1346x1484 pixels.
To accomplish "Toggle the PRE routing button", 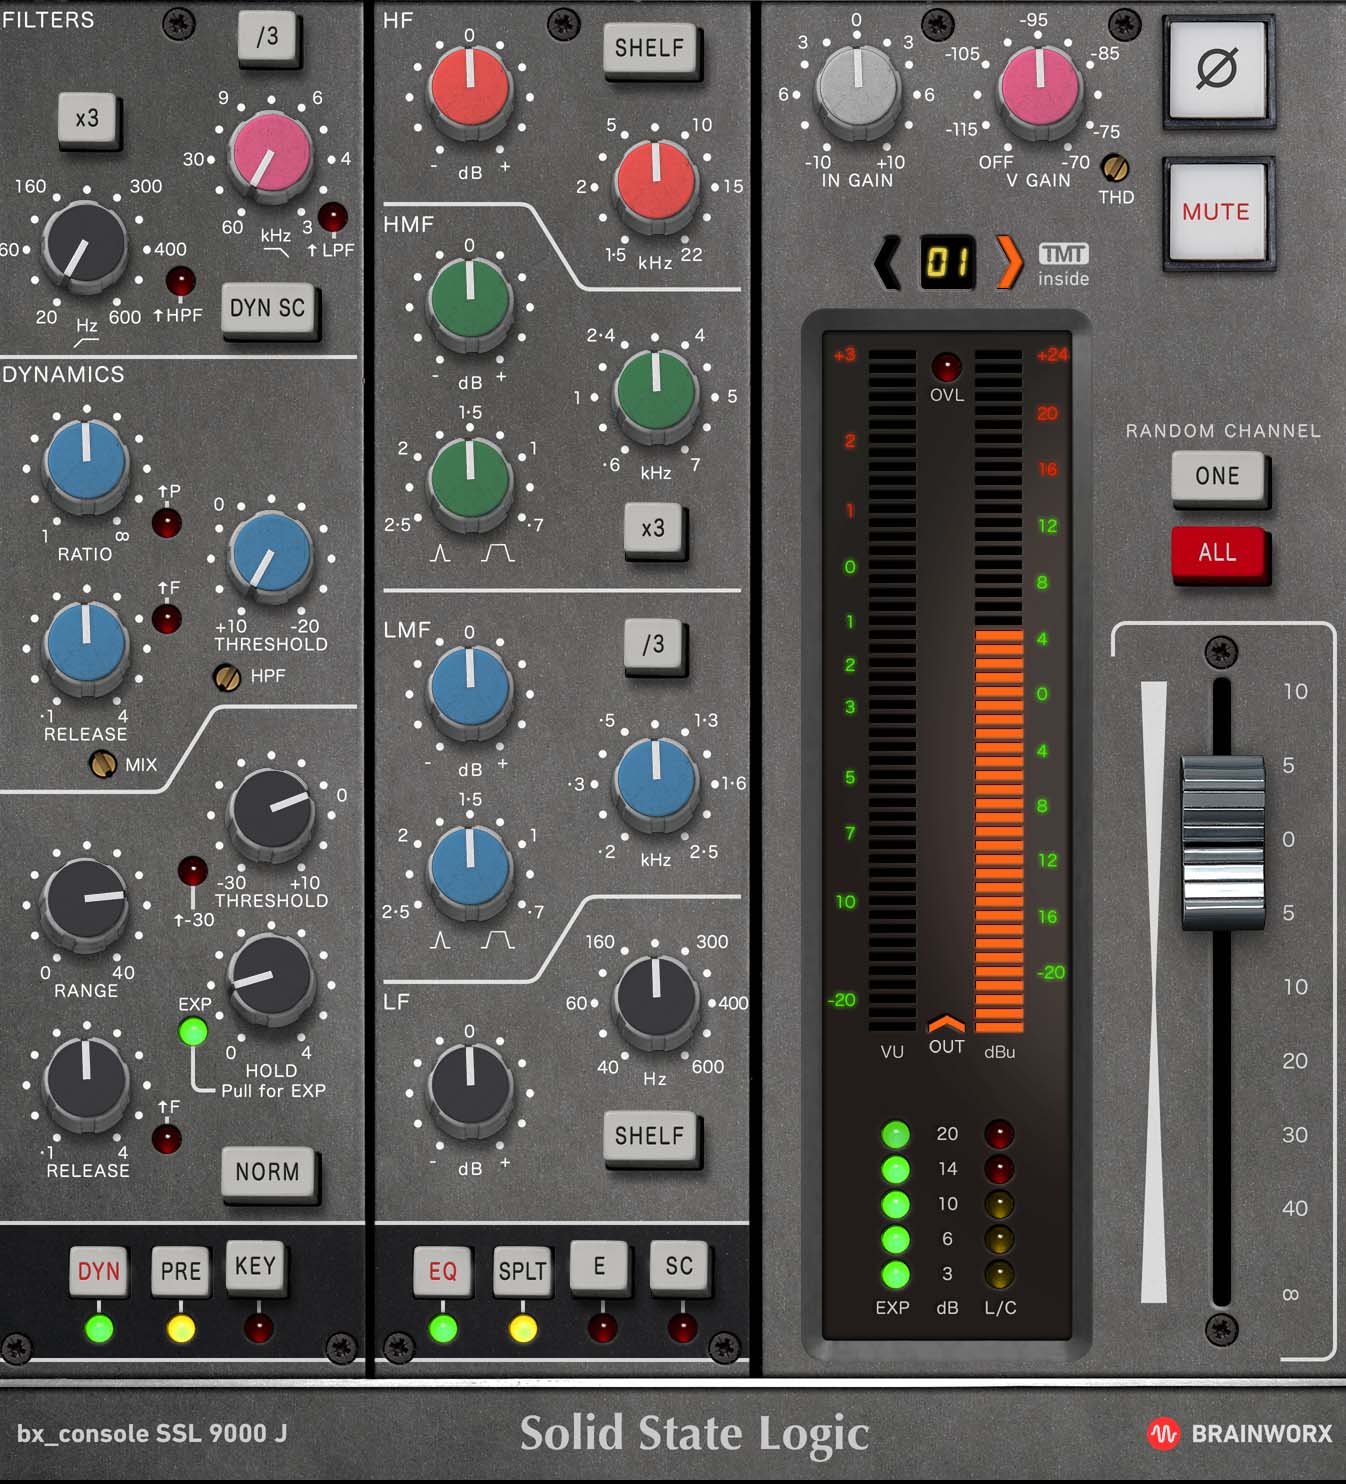I will point(181,1270).
